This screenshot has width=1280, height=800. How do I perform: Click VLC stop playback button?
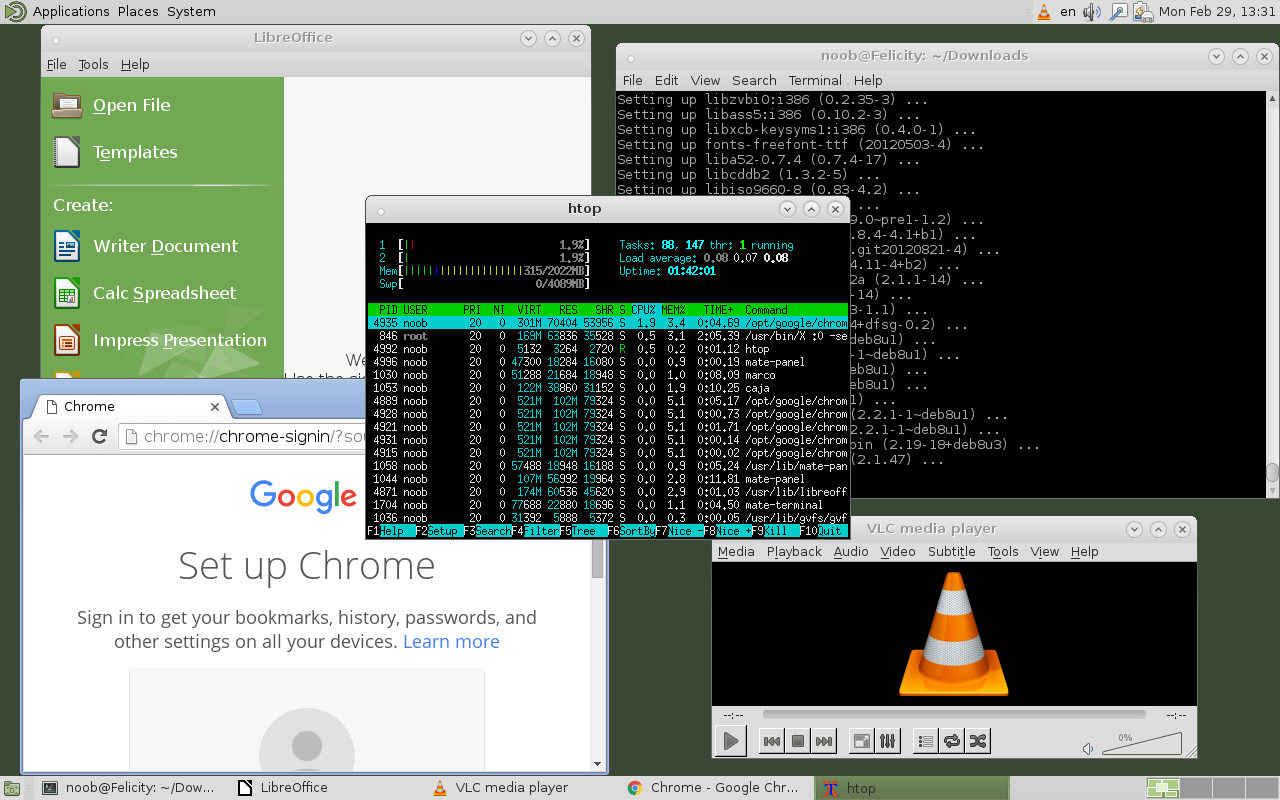(x=798, y=741)
